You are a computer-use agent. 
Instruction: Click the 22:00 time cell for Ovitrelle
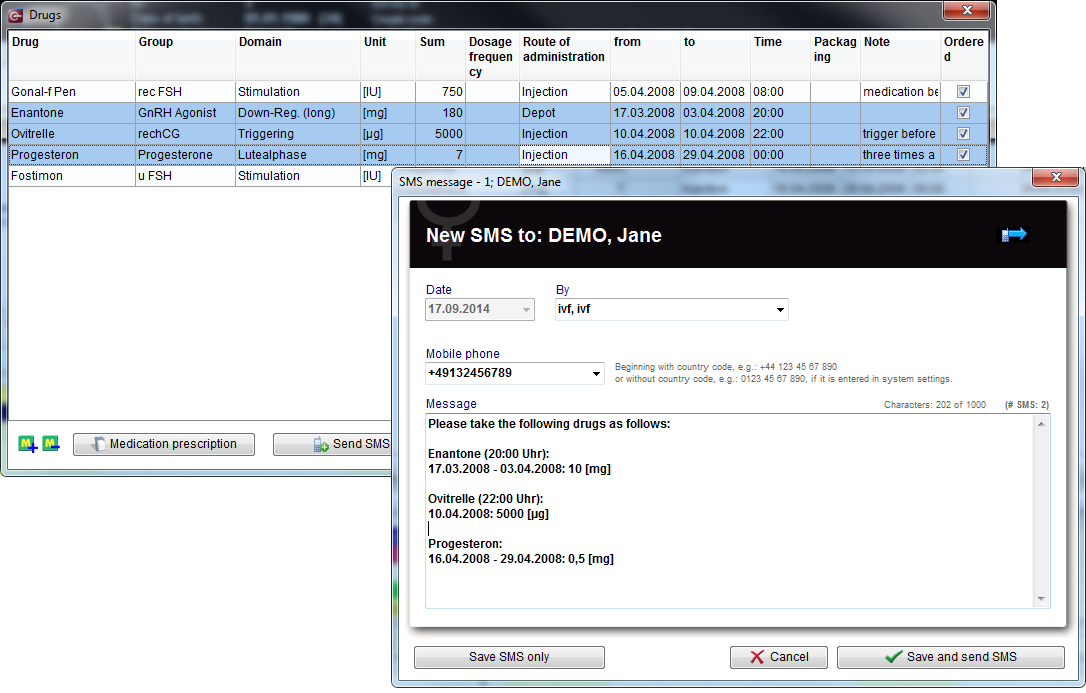(780, 134)
